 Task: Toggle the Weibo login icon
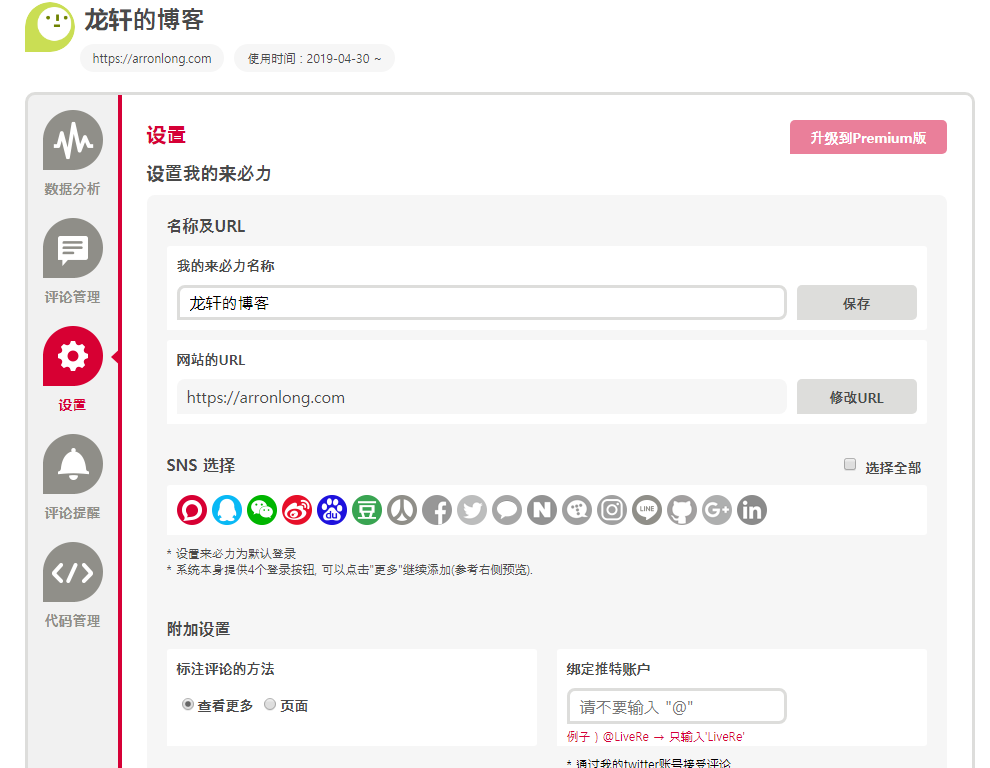[x=297, y=510]
